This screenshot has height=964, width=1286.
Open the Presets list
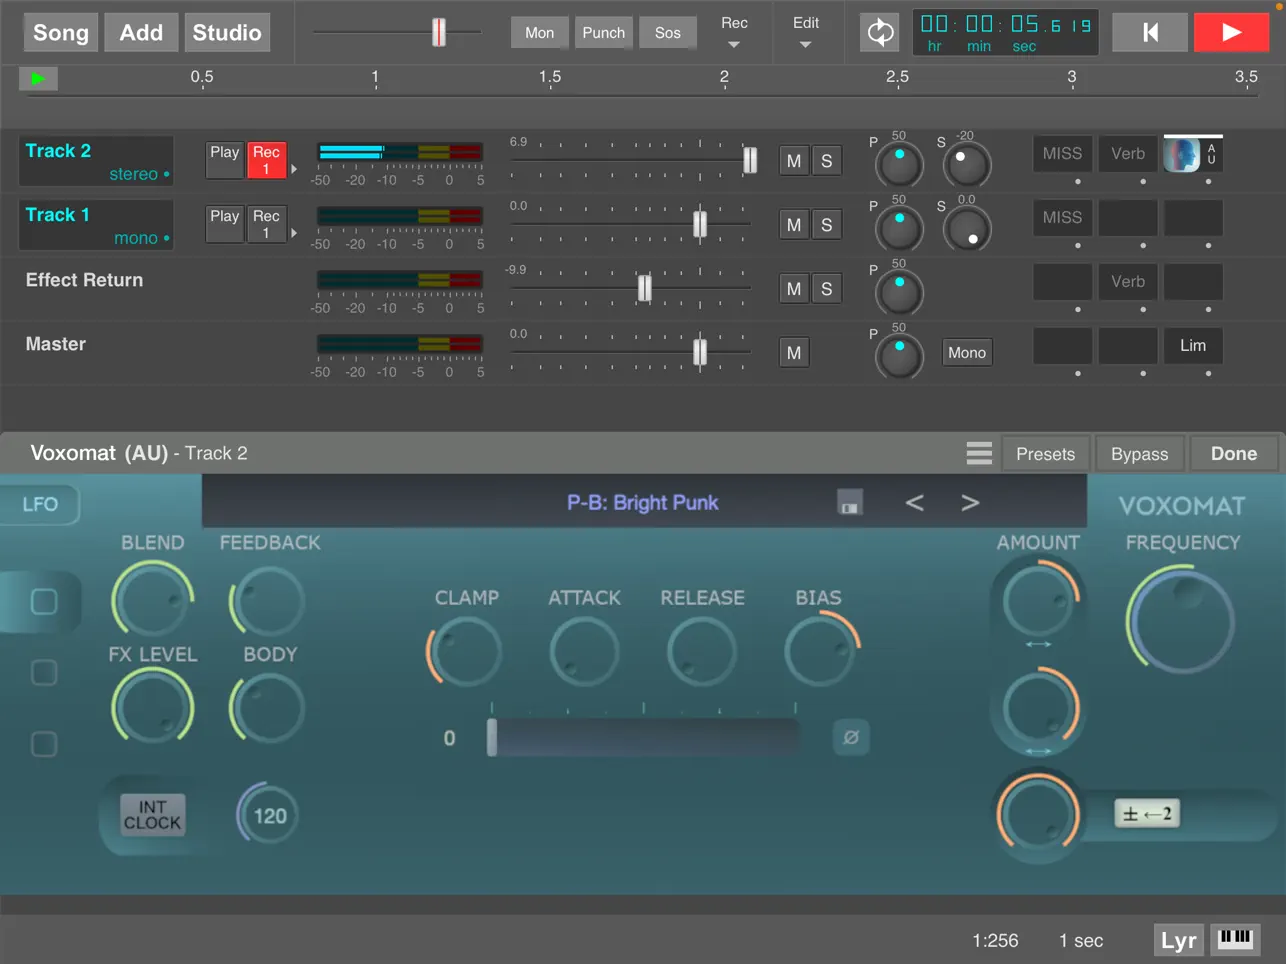pyautogui.click(x=1045, y=454)
